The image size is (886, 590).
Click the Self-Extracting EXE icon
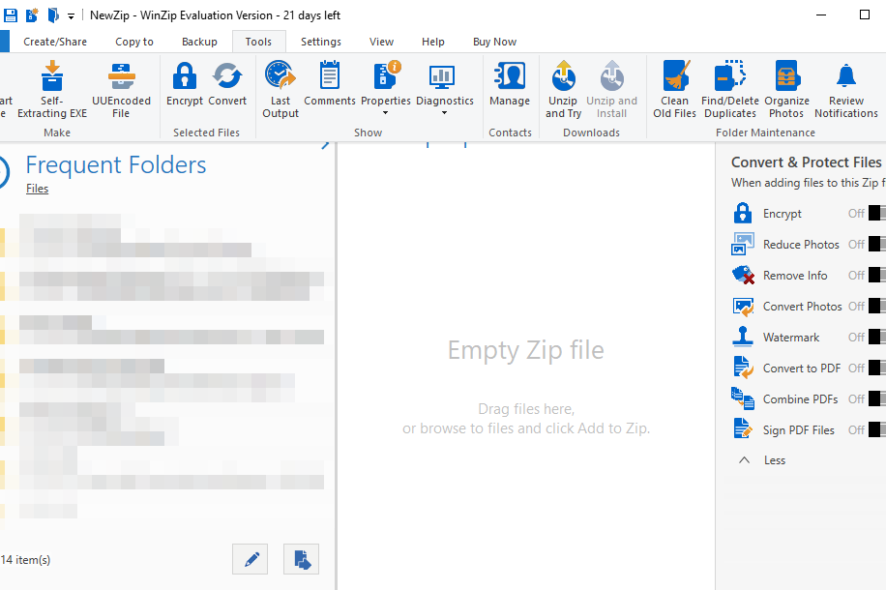tap(52, 76)
